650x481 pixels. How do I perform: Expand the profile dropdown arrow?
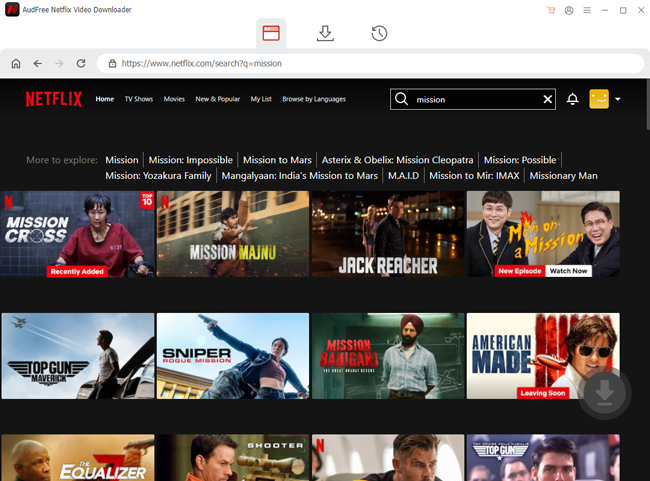tap(618, 99)
